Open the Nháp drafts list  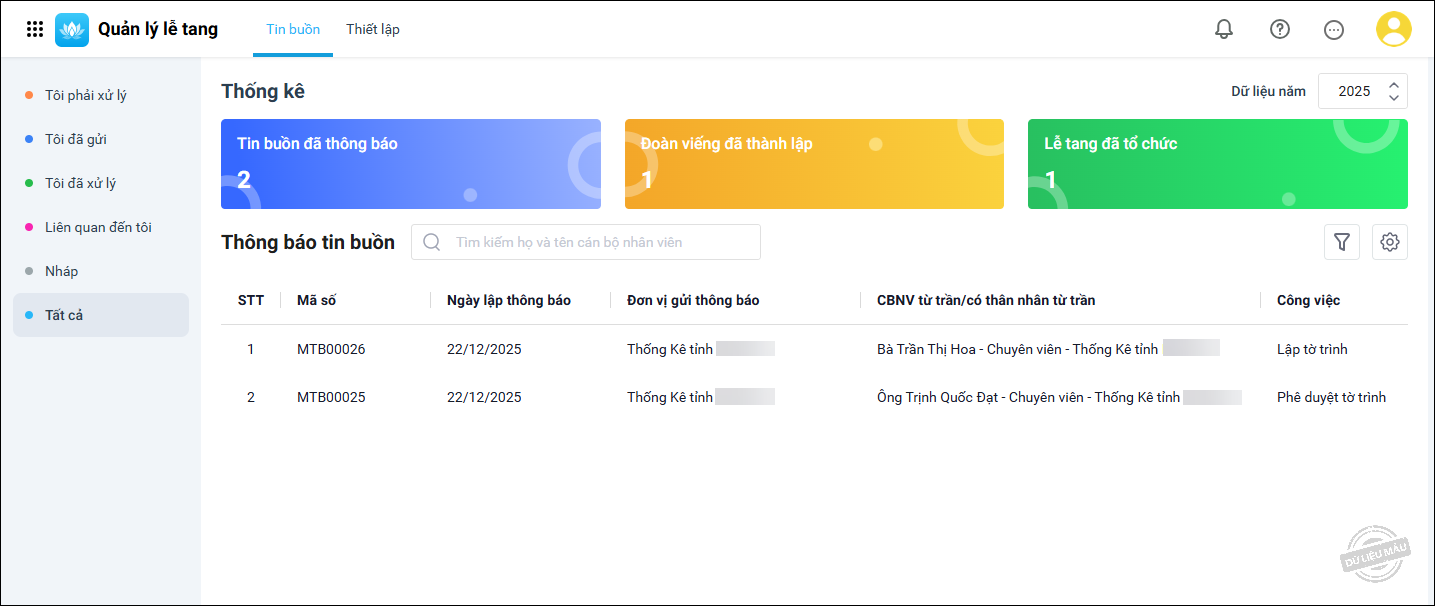coord(62,272)
